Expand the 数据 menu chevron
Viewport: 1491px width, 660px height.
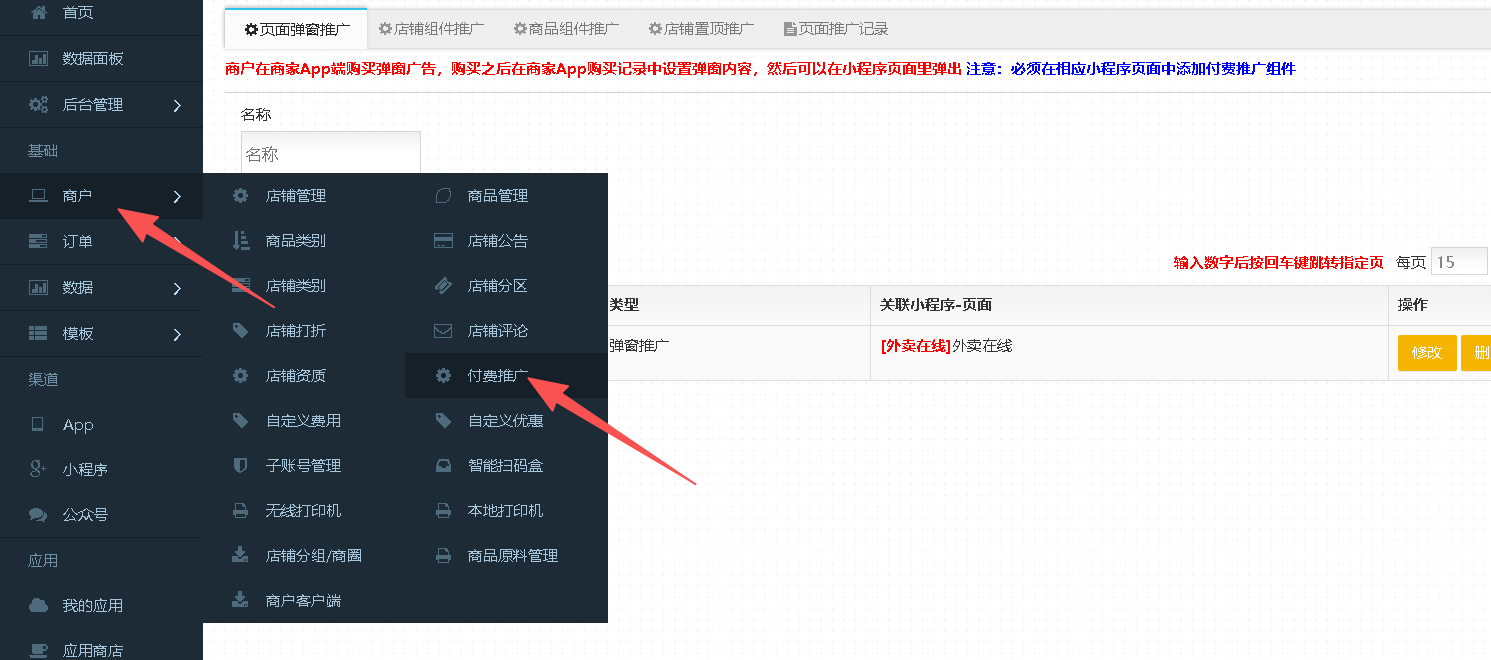click(177, 288)
